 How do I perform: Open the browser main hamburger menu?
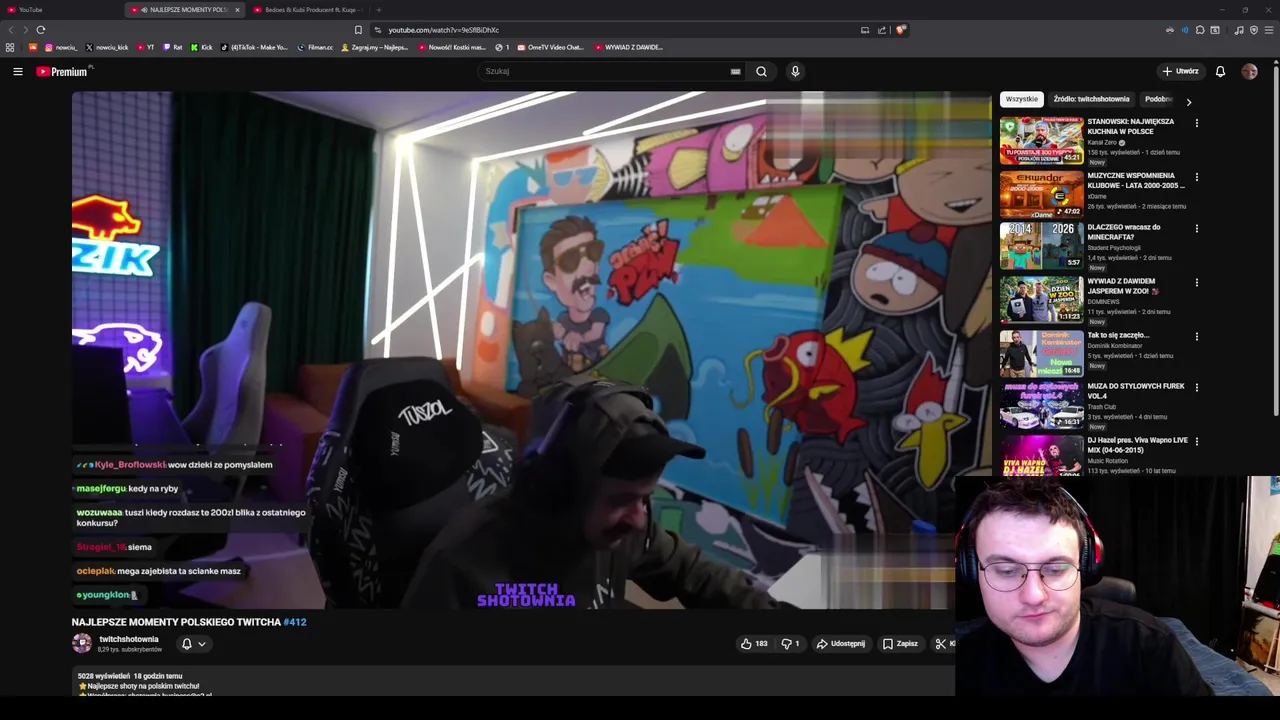click(1270, 30)
